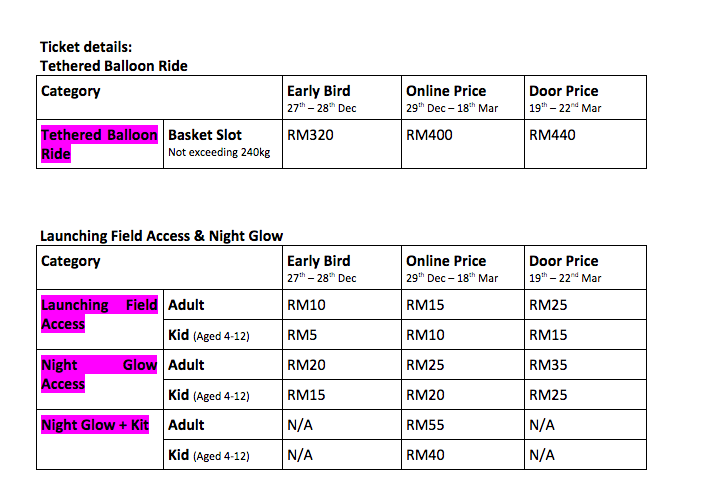Click the RM40 Night Glow Kit kid price
Image resolution: width=710 pixels, height=498 pixels.
tap(425, 455)
